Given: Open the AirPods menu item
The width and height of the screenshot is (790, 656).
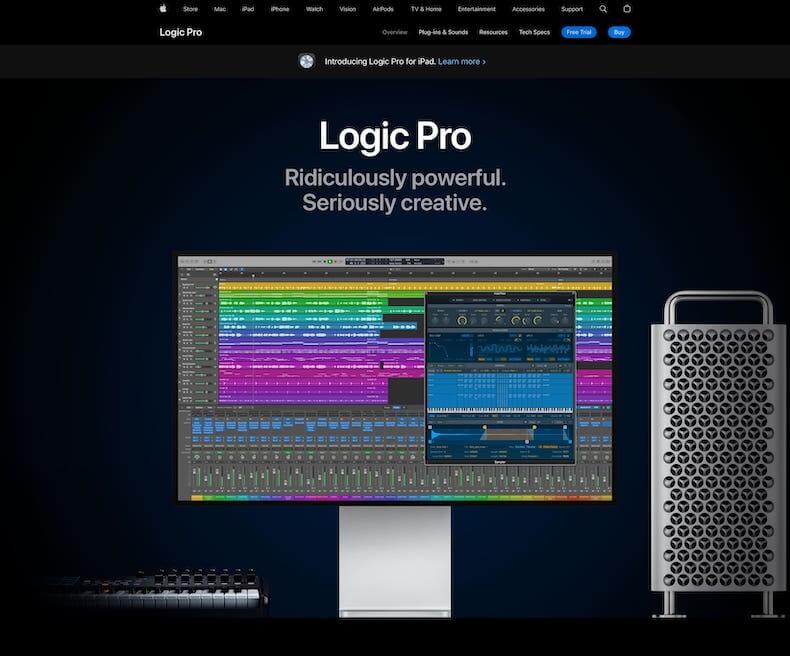Looking at the screenshot, I should pos(383,9).
